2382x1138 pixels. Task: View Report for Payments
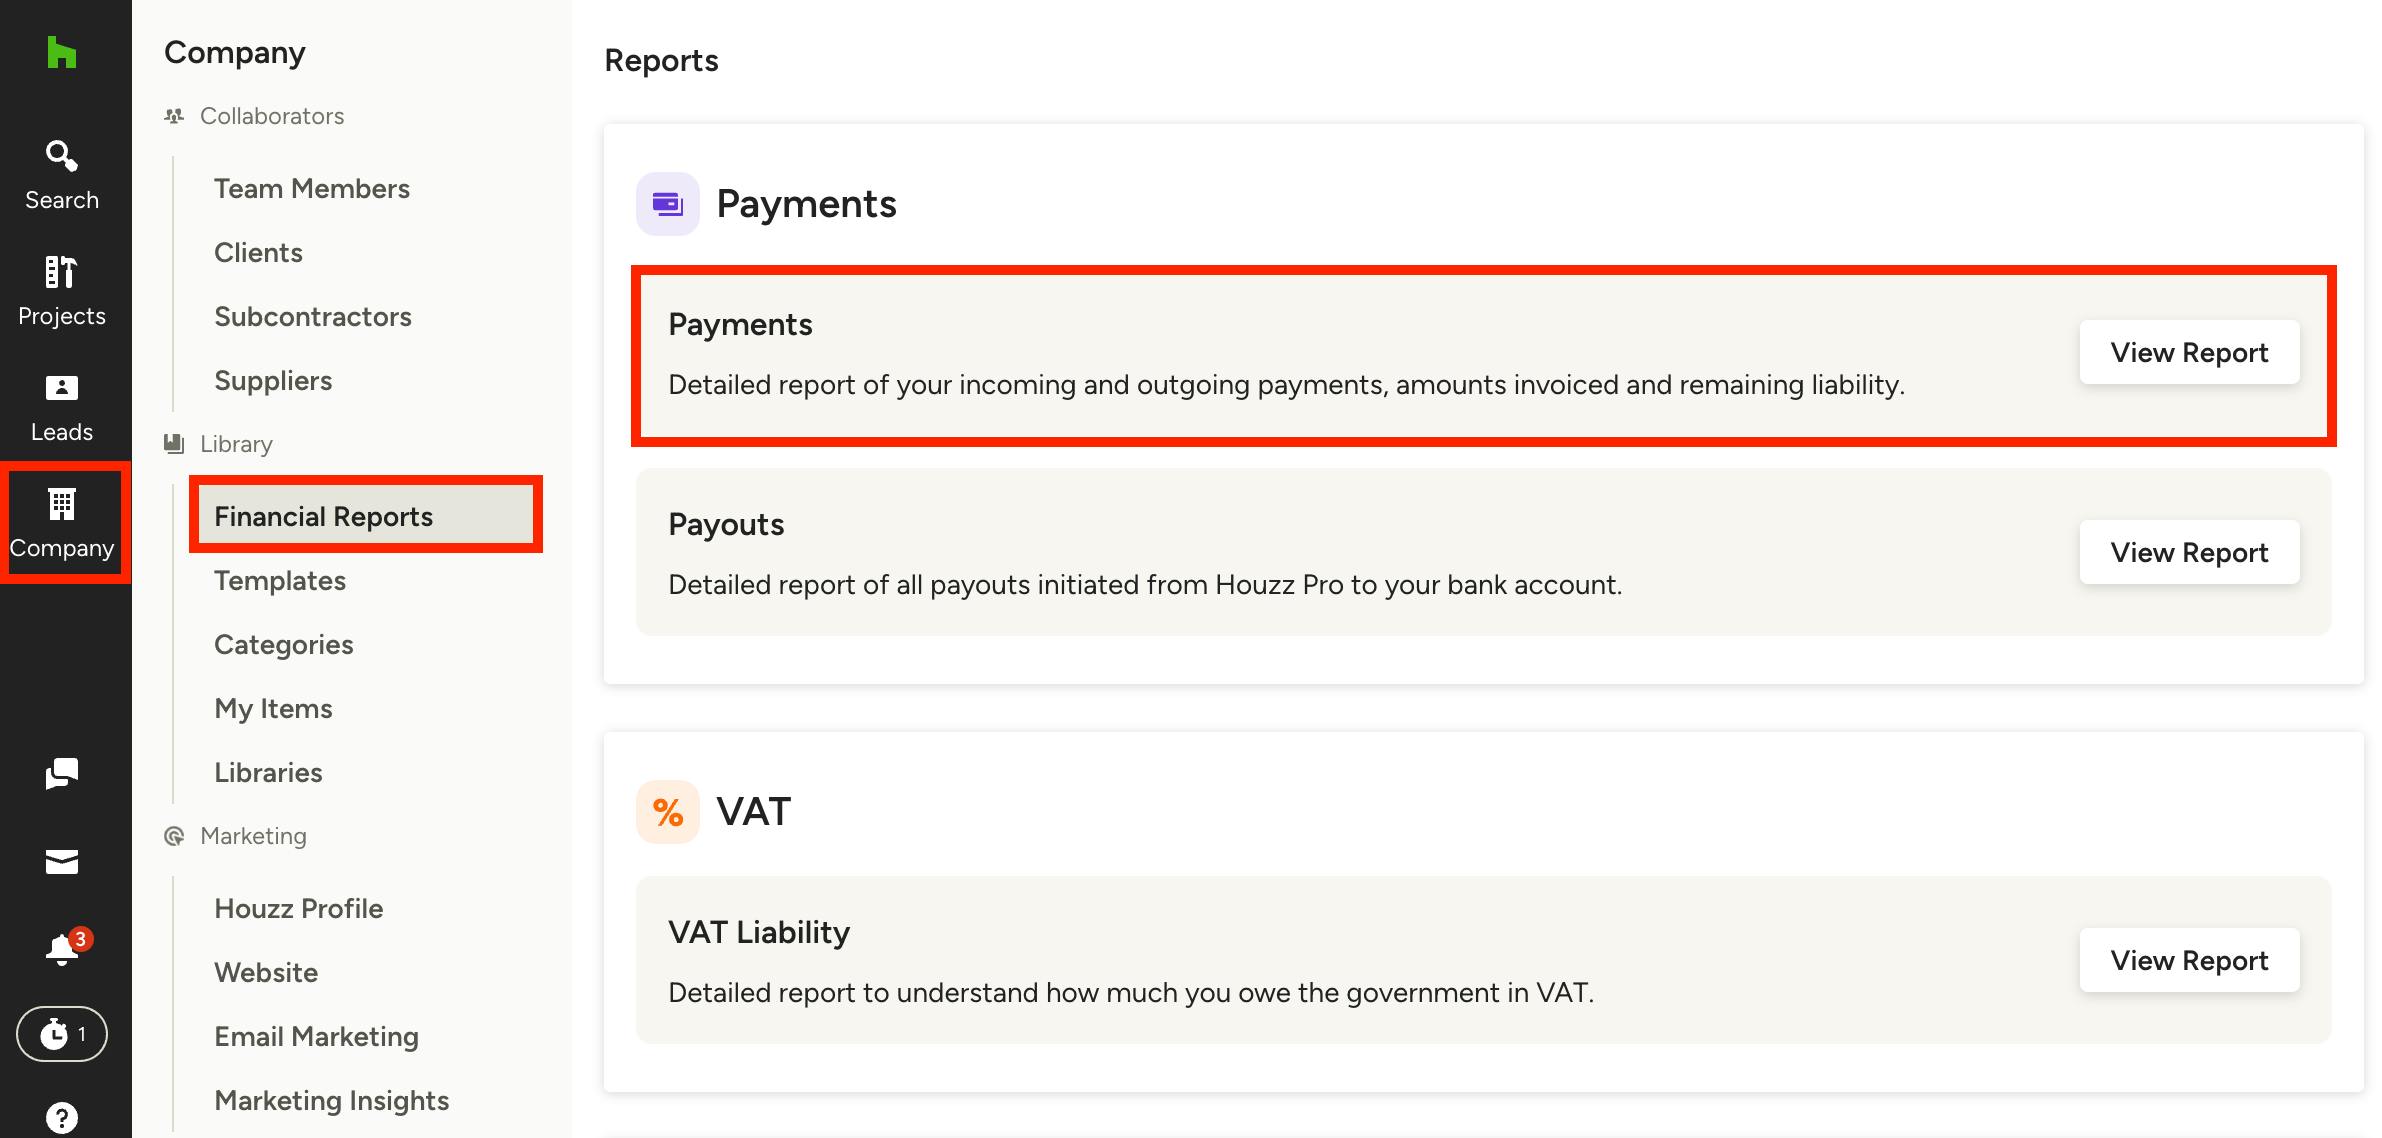[x=2189, y=352]
